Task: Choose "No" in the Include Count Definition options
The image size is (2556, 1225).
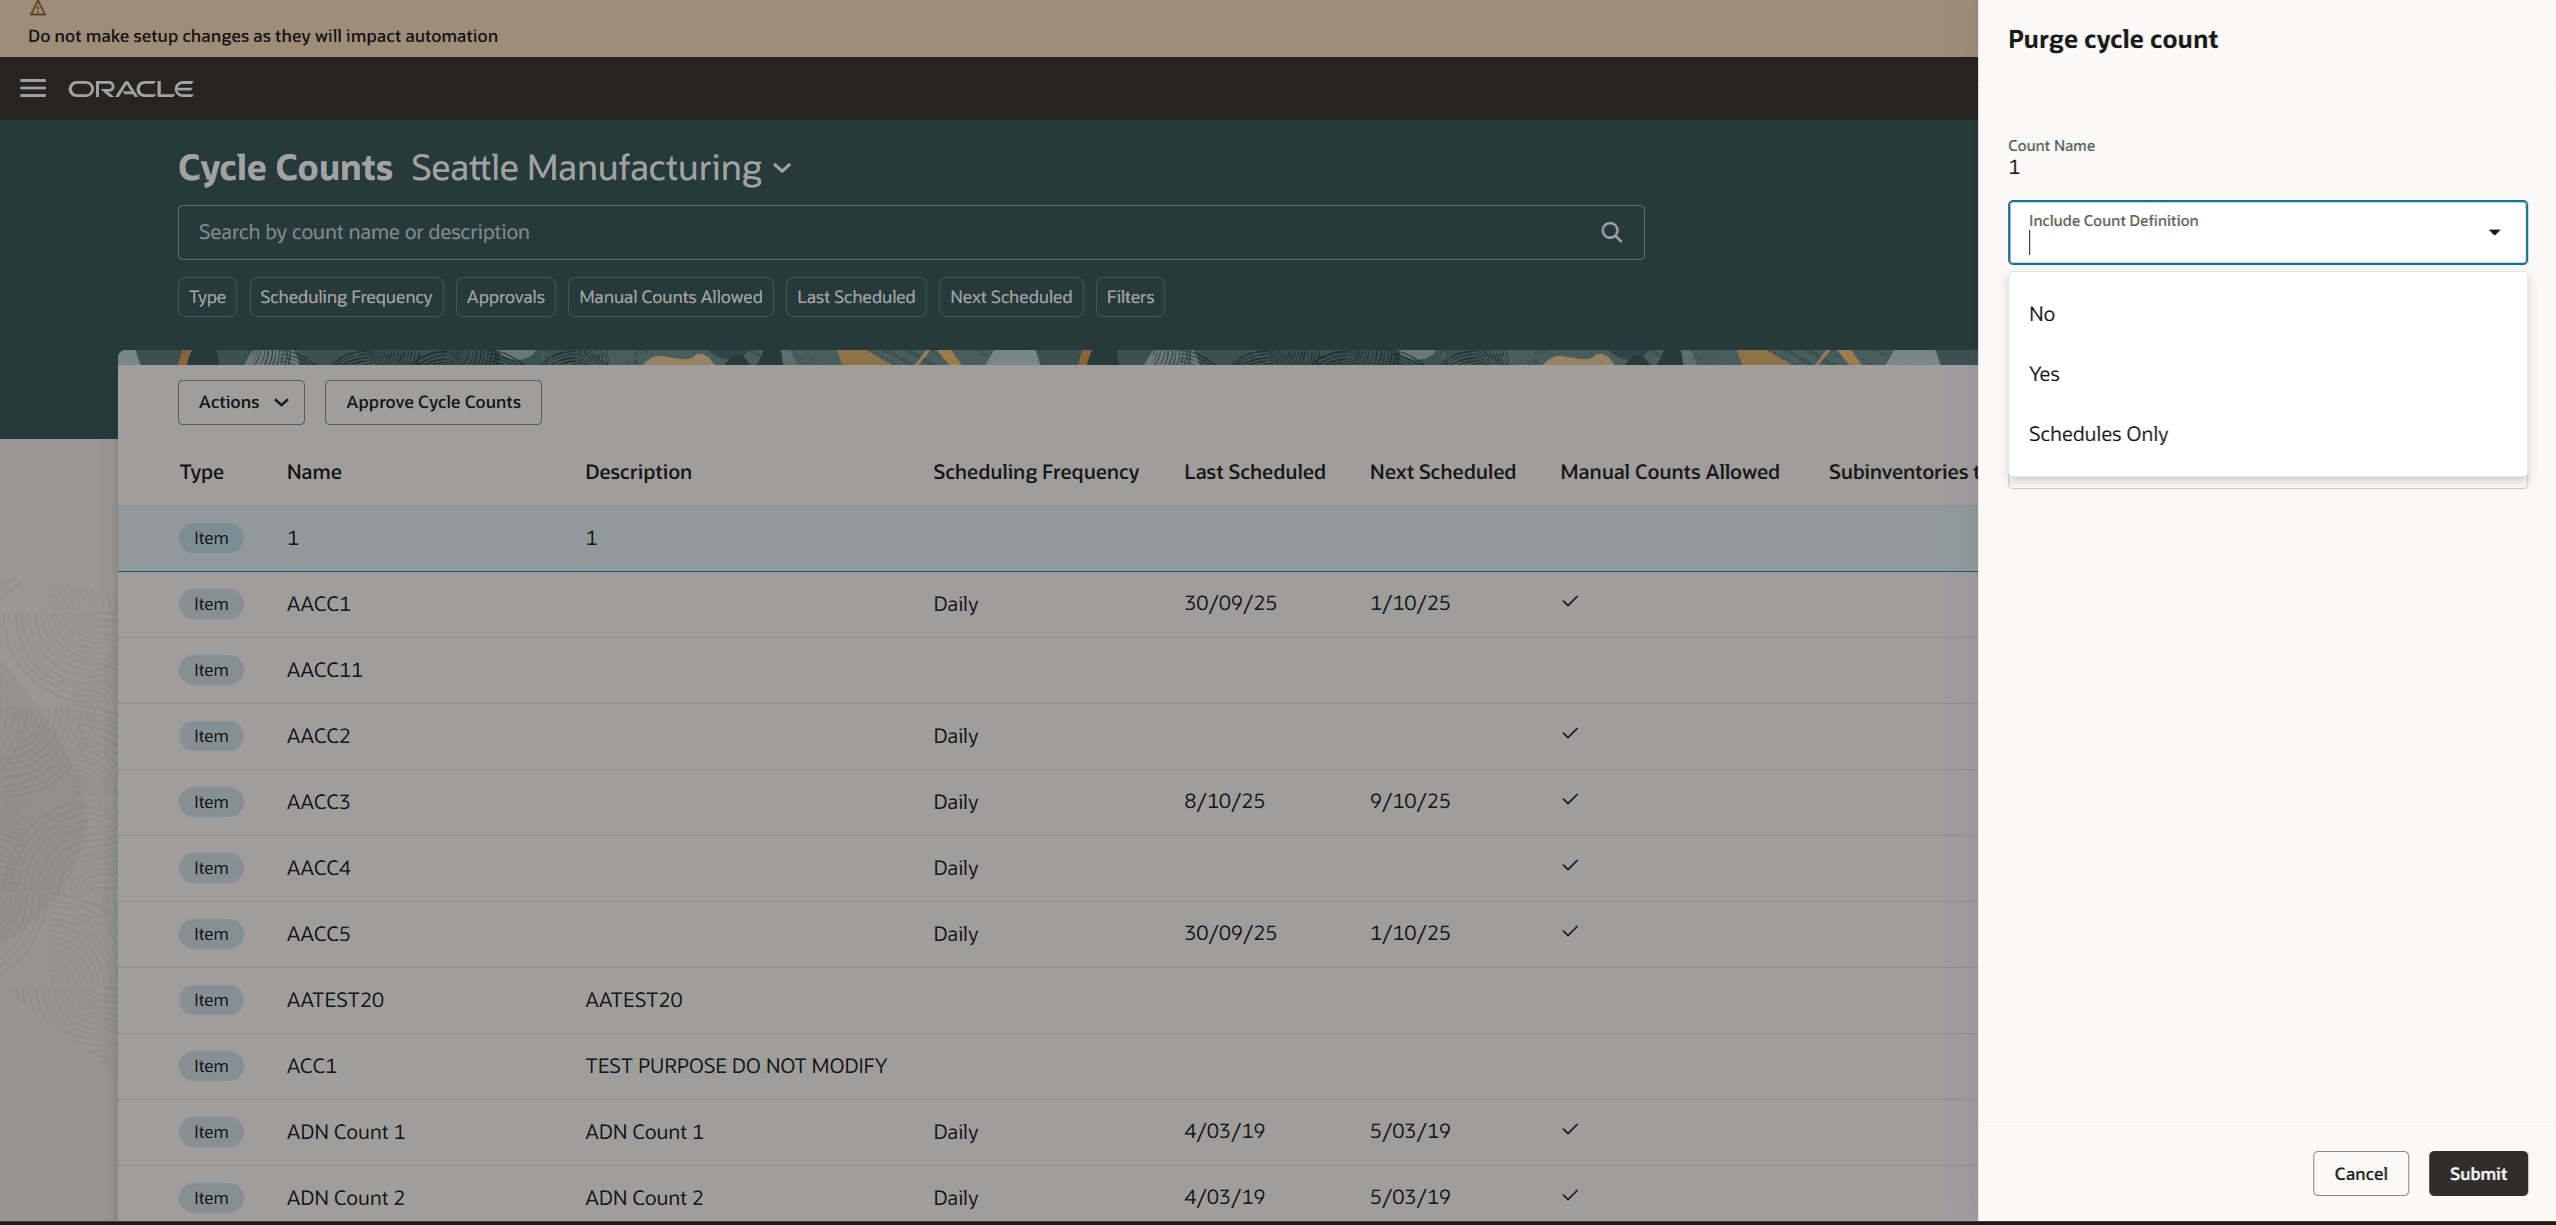Action: point(2043,313)
